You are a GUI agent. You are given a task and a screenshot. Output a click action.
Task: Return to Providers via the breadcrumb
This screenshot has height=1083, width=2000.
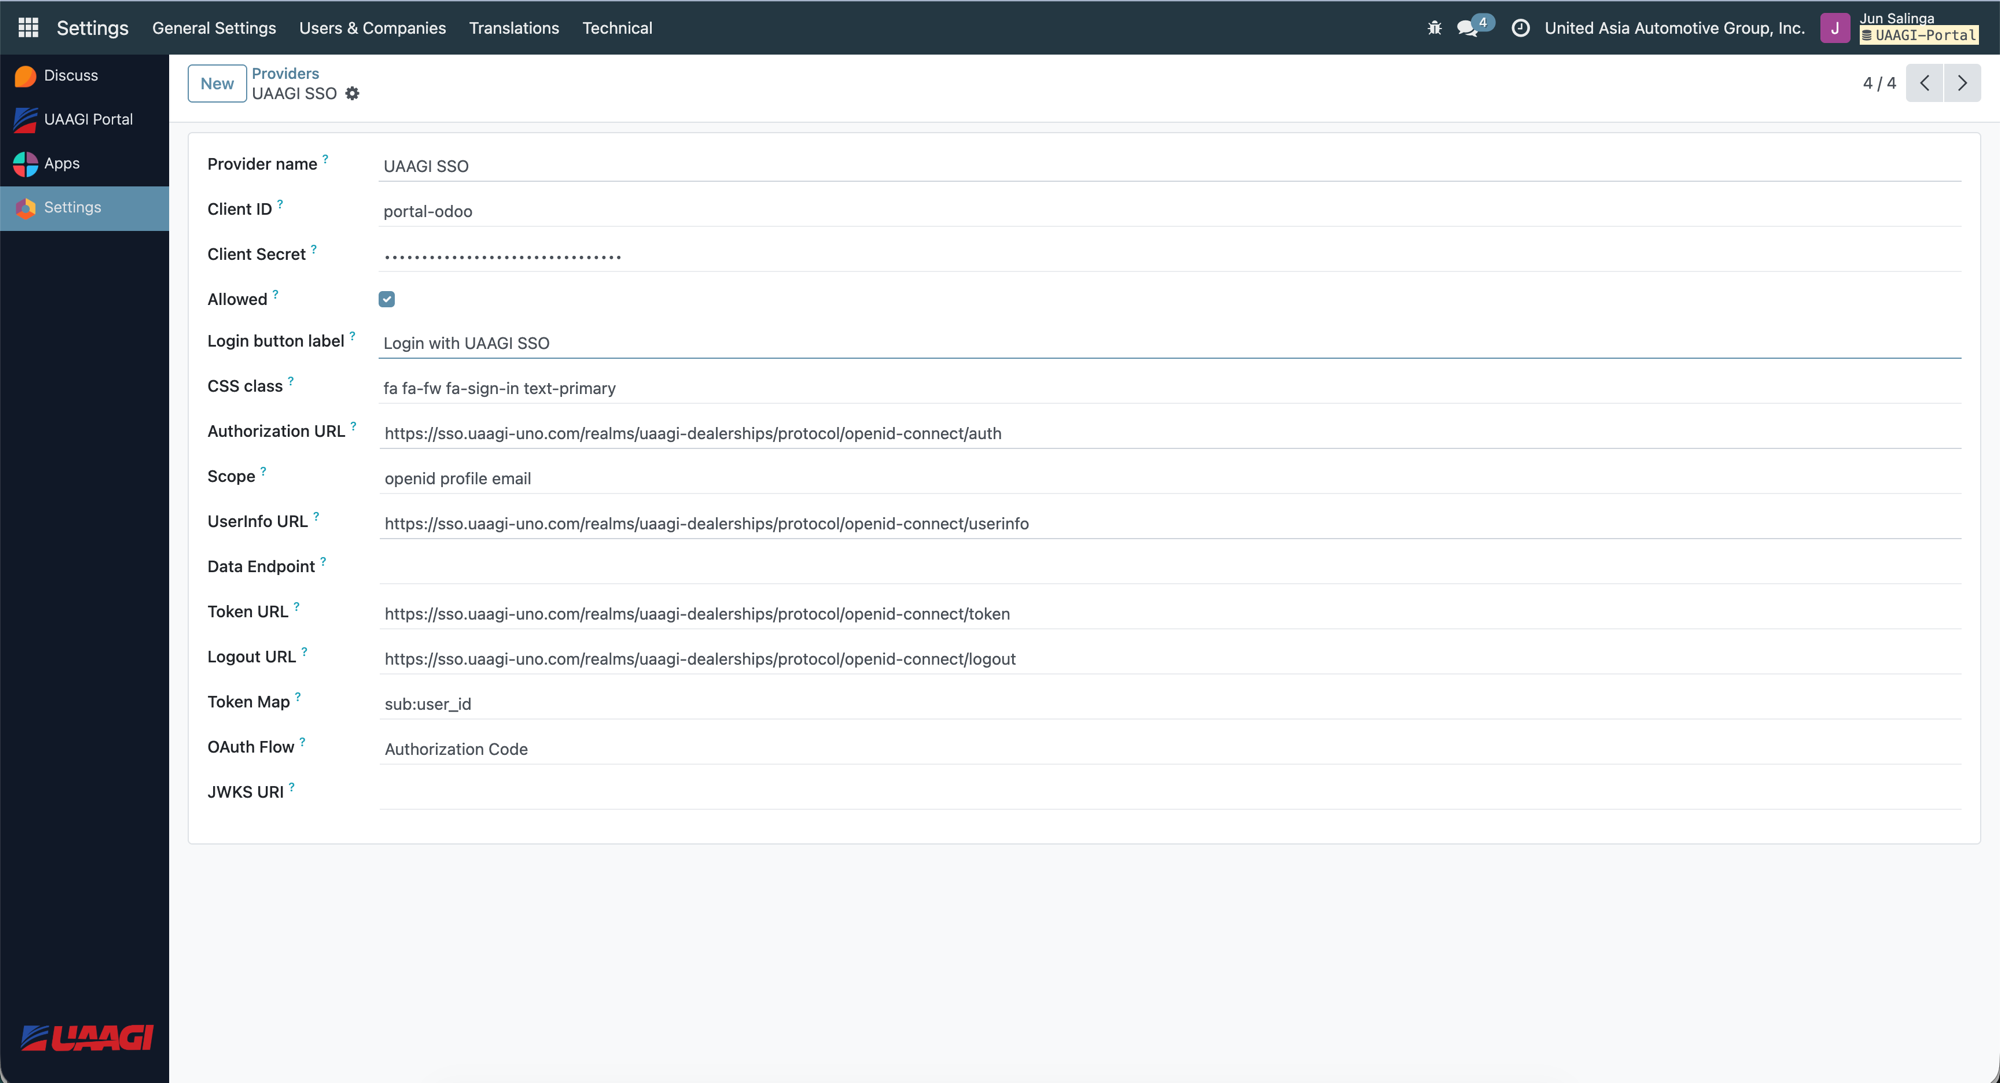click(x=286, y=73)
